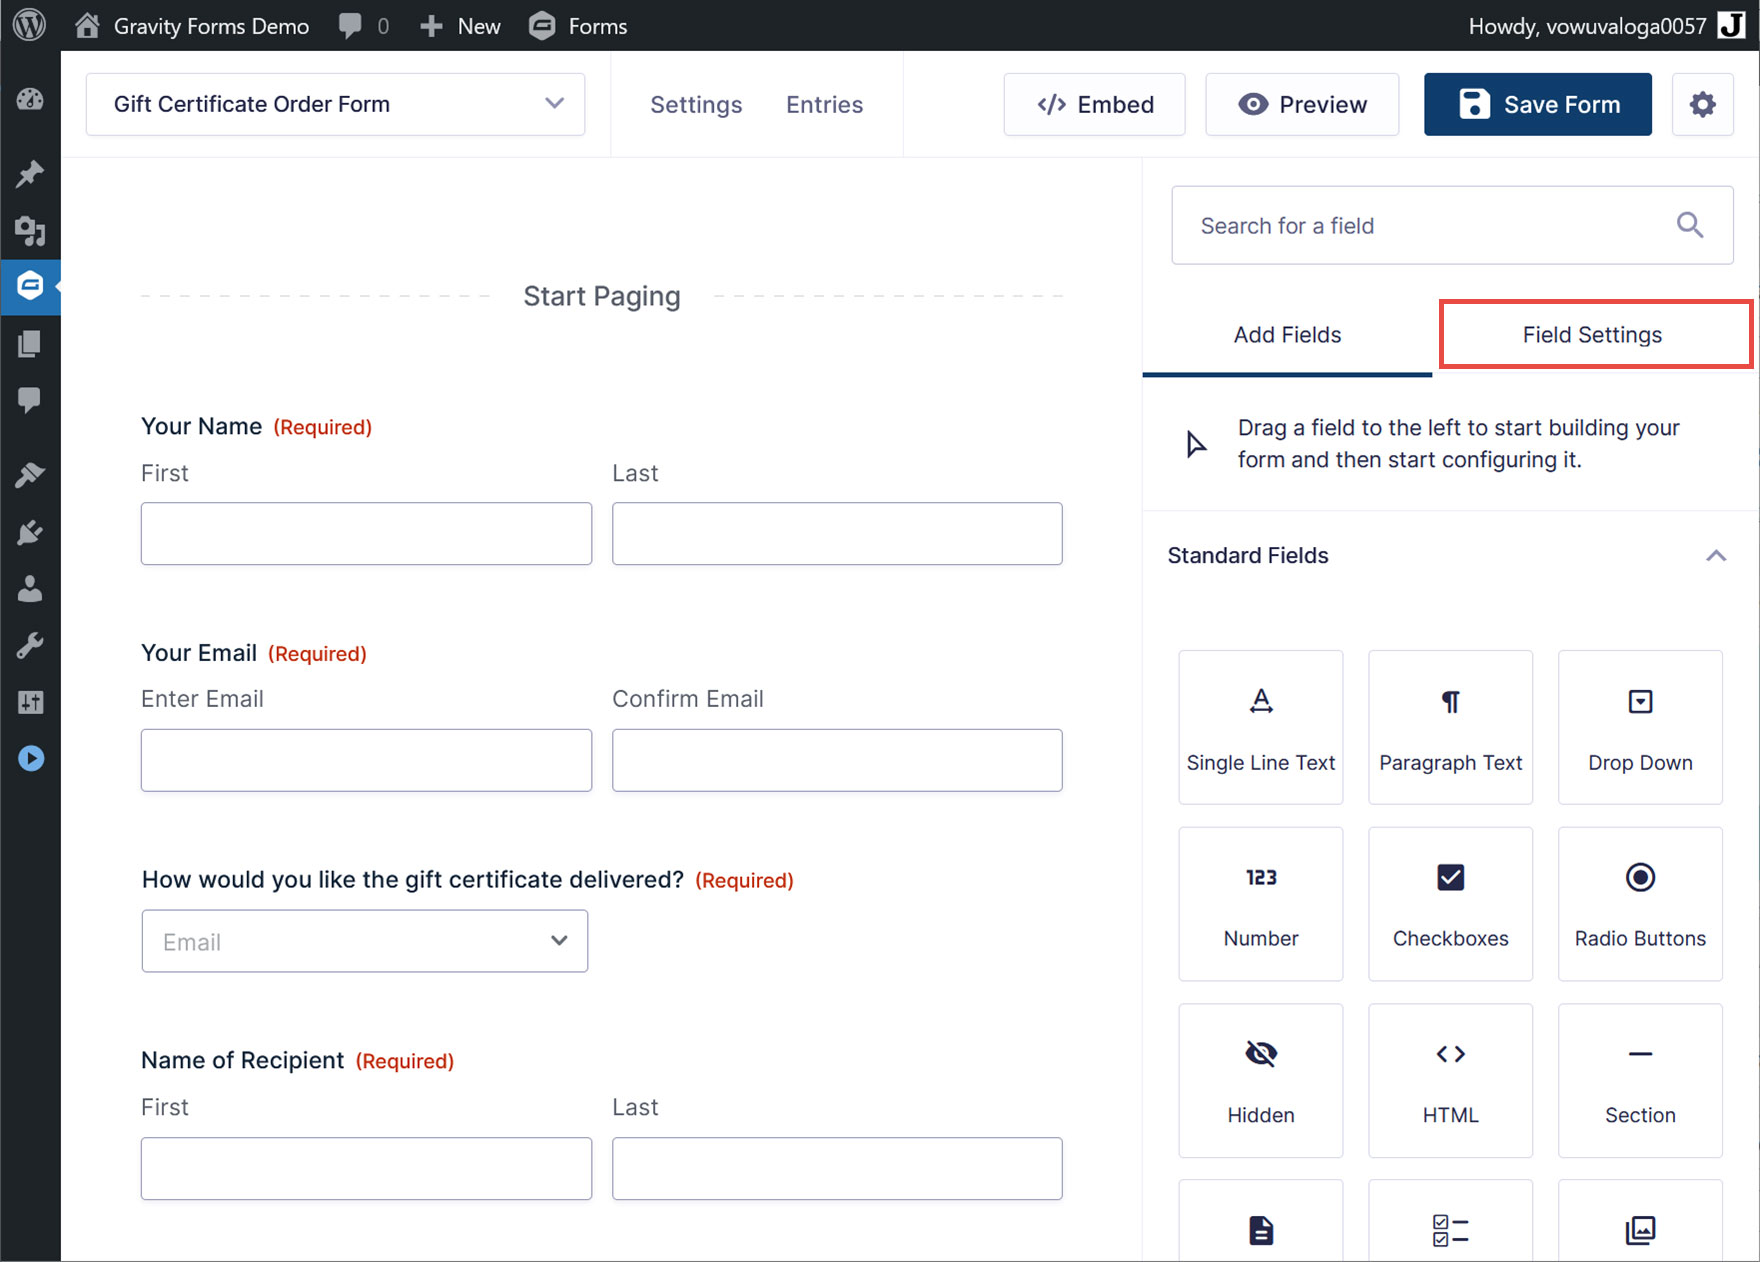Viewport: 1760px width, 1262px height.
Task: Click the Recipient First name input
Action: pyautogui.click(x=366, y=1168)
